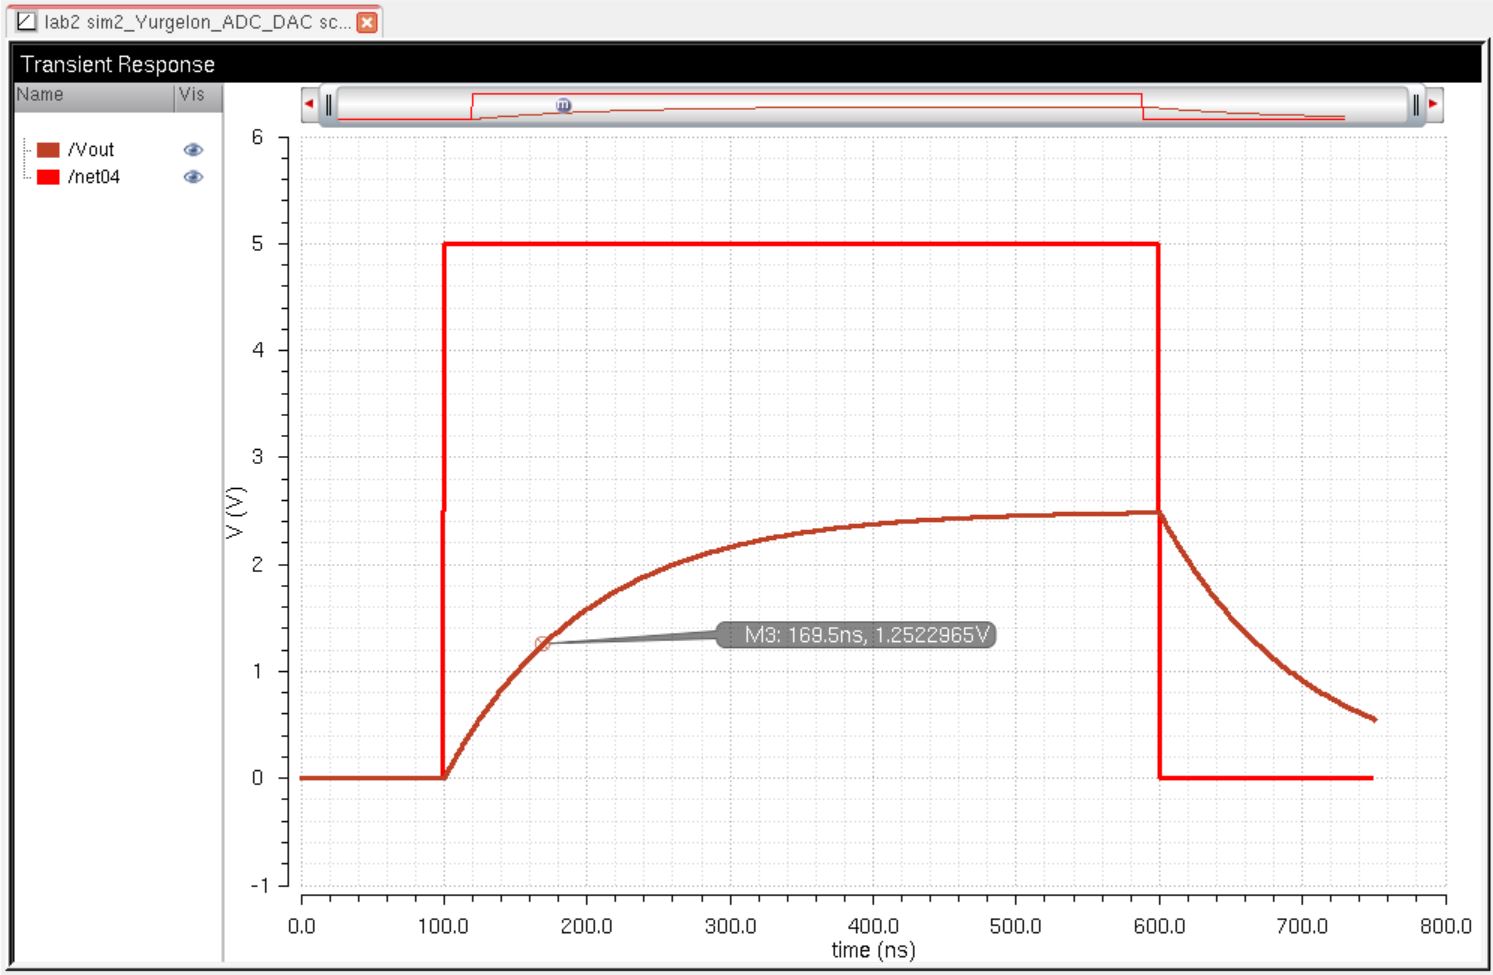
Task: Click the /Vout color swatch in the legend
Action: [x=48, y=150]
